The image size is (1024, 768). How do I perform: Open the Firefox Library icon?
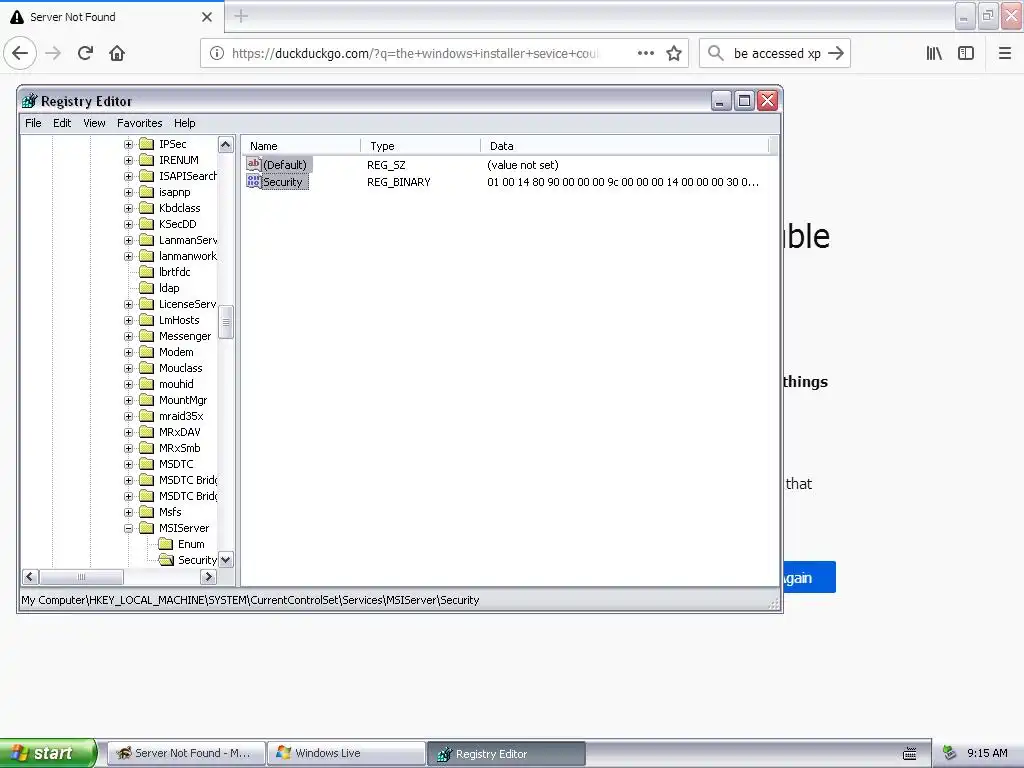pos(934,53)
